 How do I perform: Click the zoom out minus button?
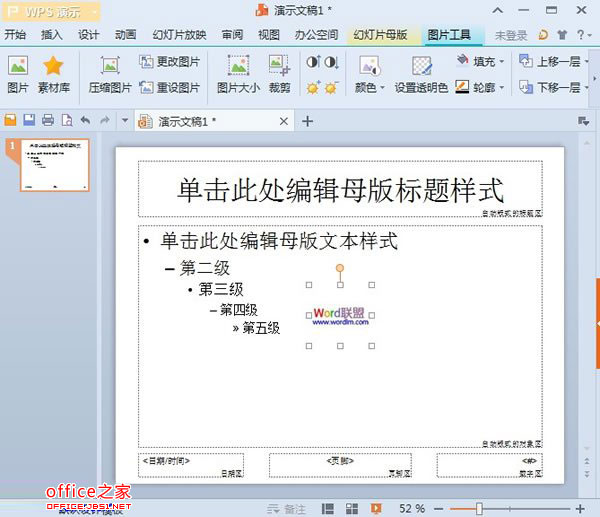point(439,509)
